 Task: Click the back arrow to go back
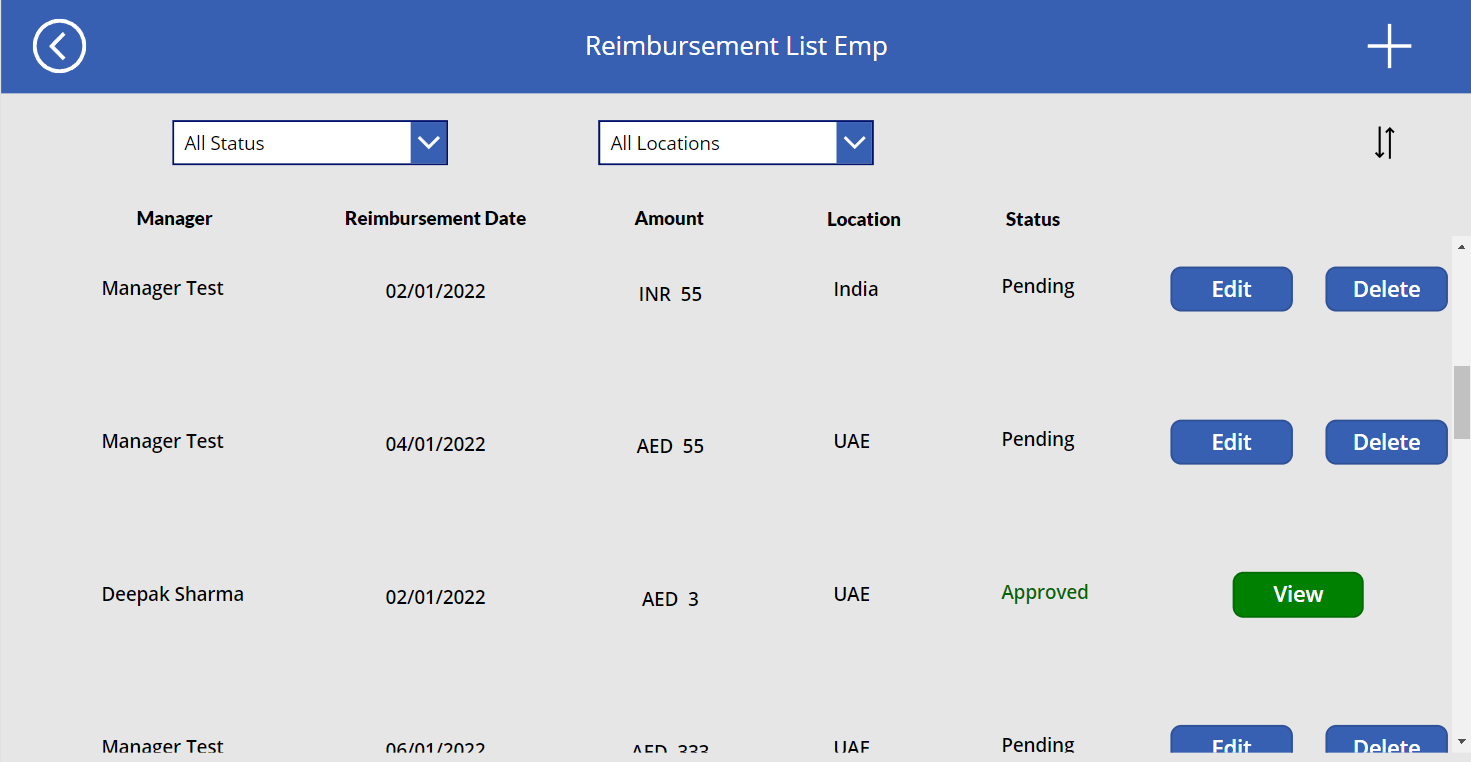tap(59, 46)
